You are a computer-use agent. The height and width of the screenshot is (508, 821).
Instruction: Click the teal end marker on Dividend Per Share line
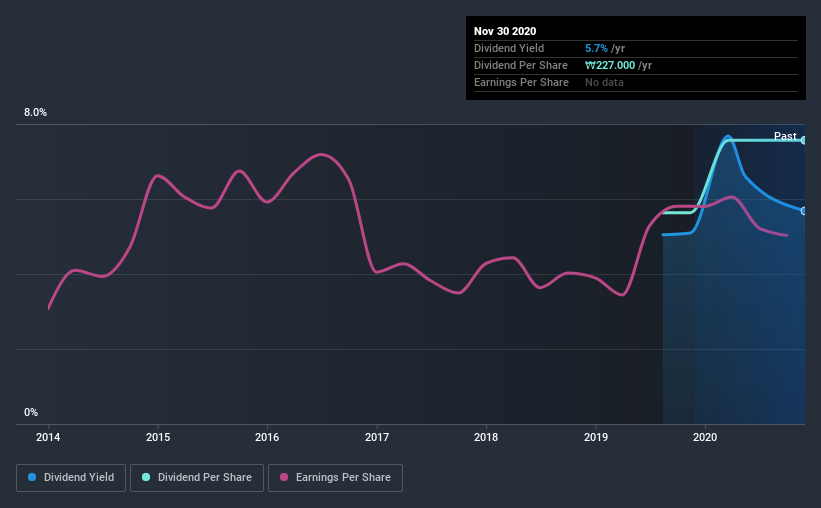click(803, 140)
